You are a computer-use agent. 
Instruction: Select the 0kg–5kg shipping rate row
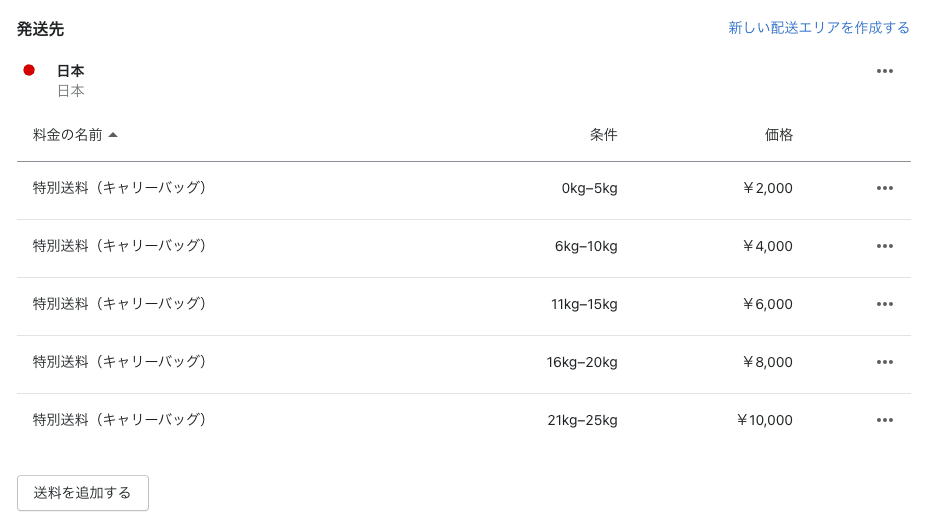point(464,190)
